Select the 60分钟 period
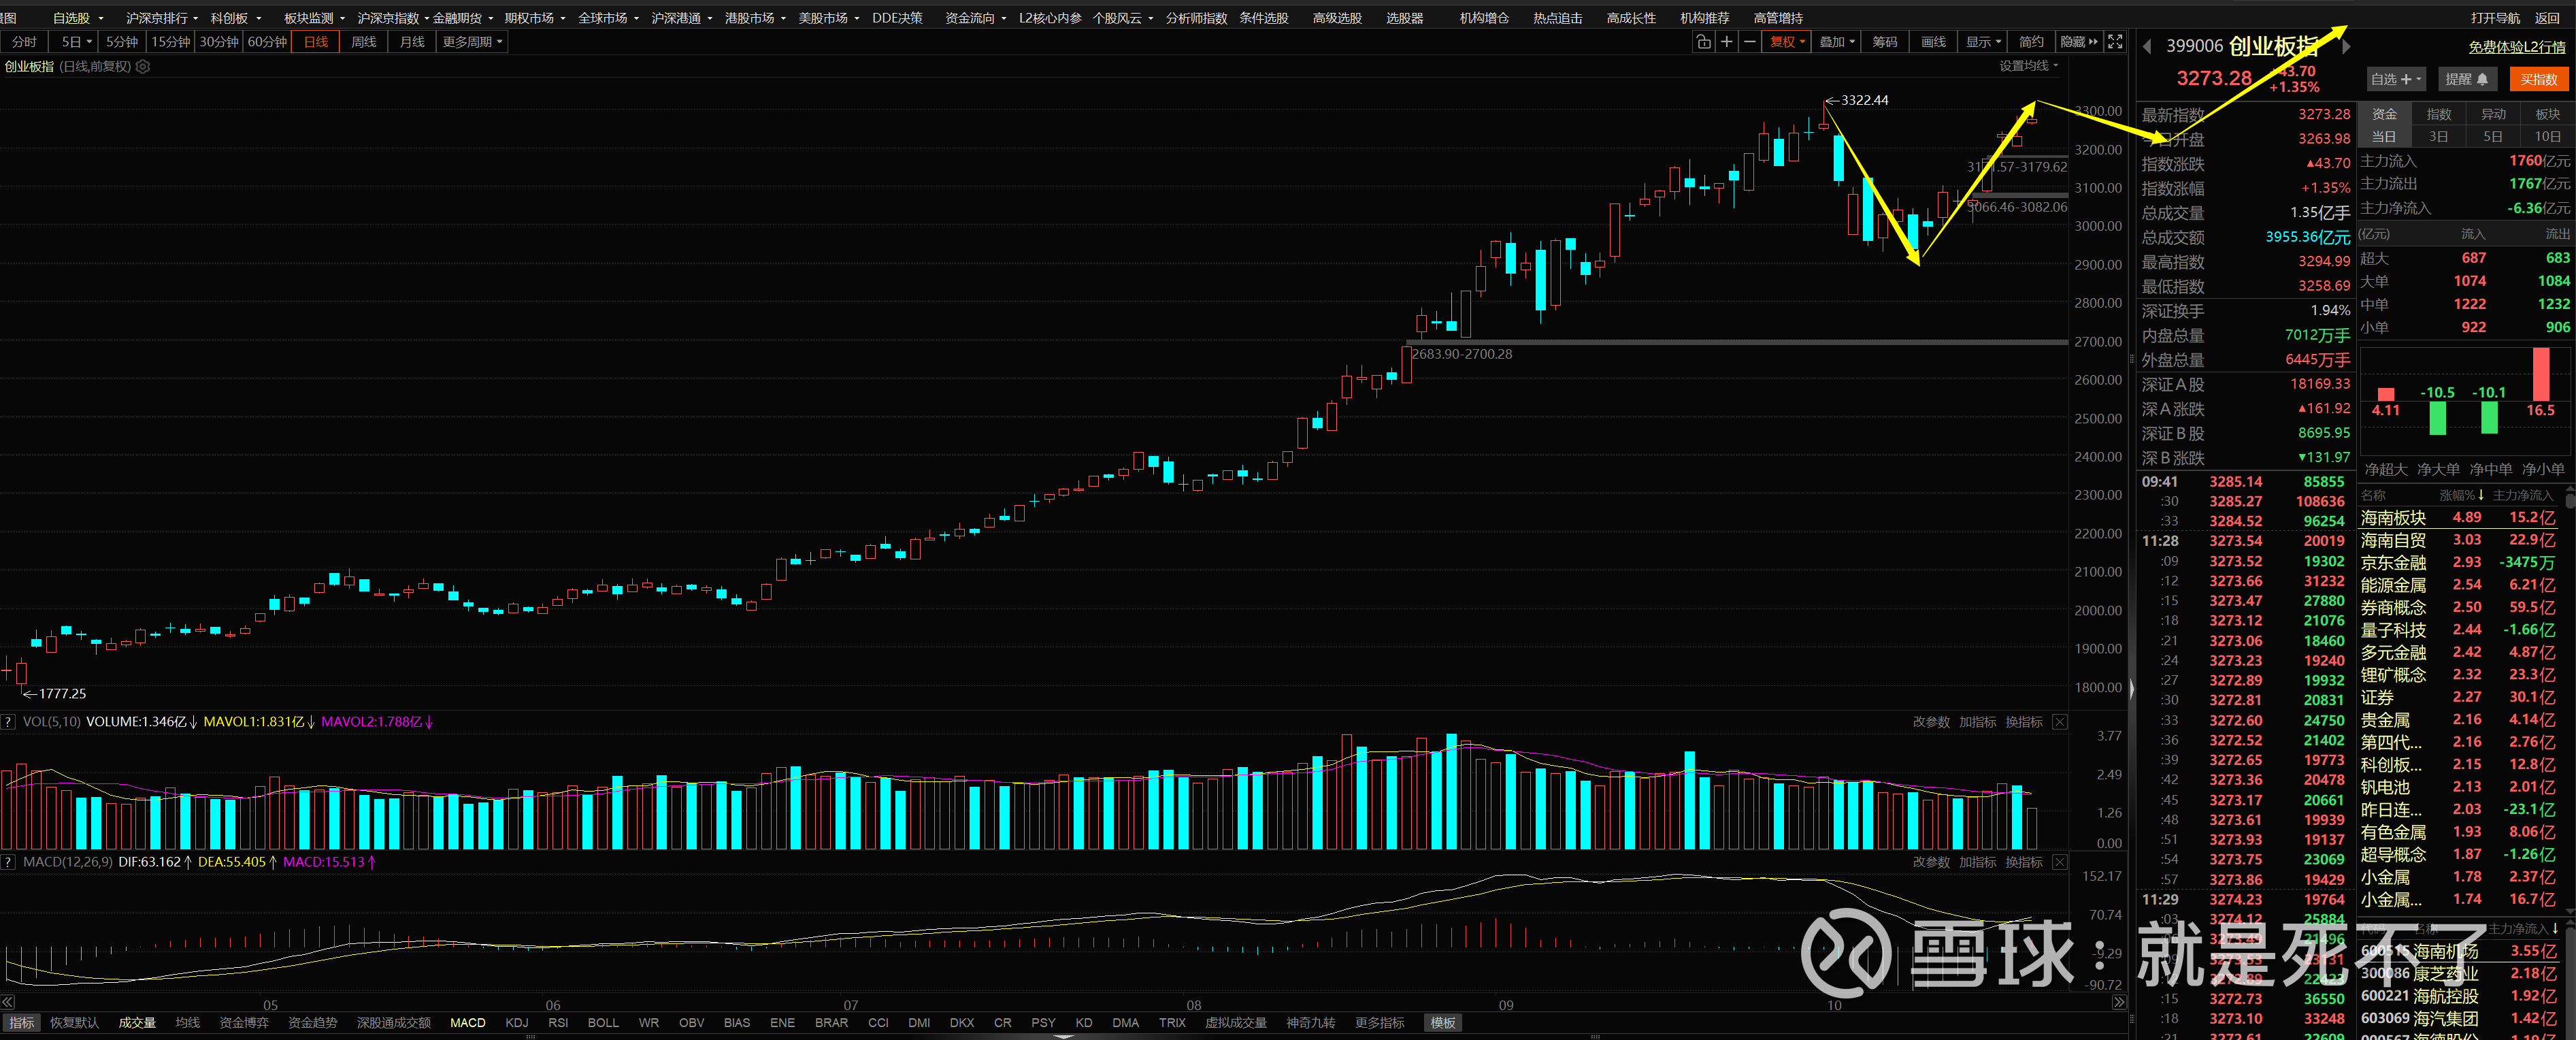Viewport: 2576px width, 1040px height. pyautogui.click(x=267, y=42)
